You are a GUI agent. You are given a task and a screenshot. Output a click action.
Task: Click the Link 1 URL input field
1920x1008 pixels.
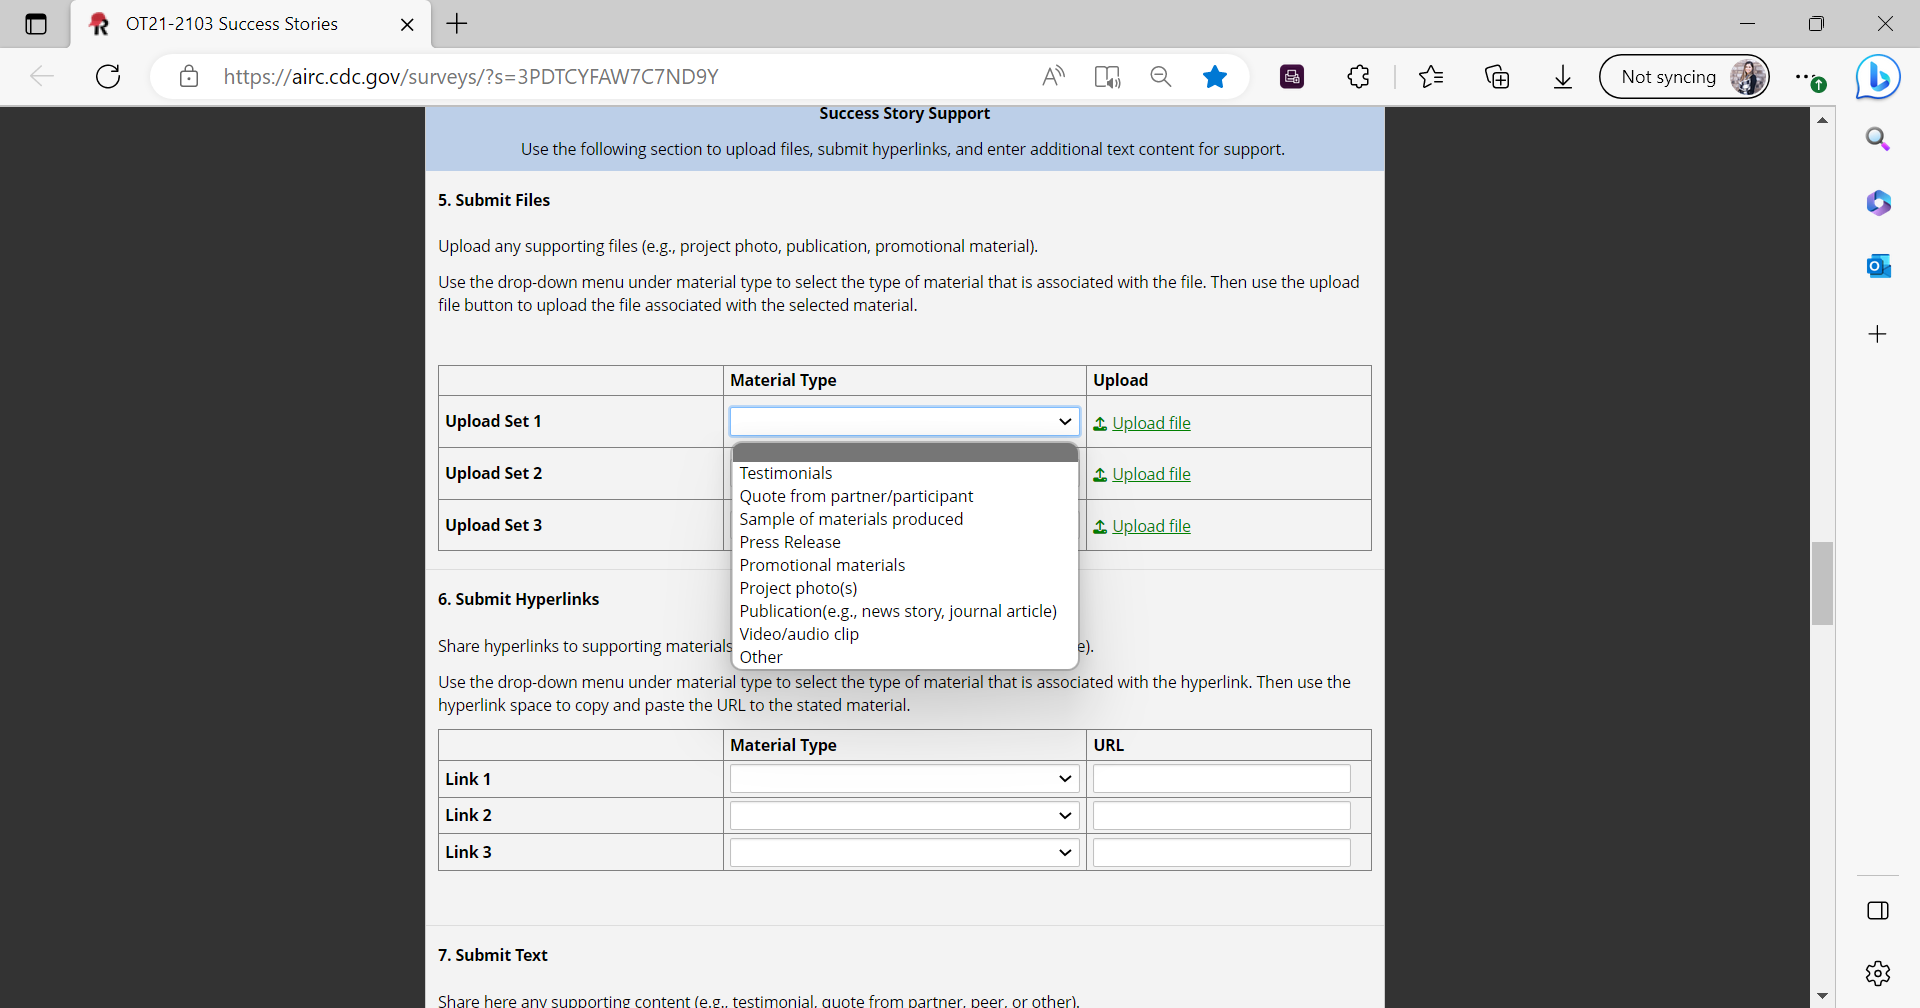(1221, 779)
